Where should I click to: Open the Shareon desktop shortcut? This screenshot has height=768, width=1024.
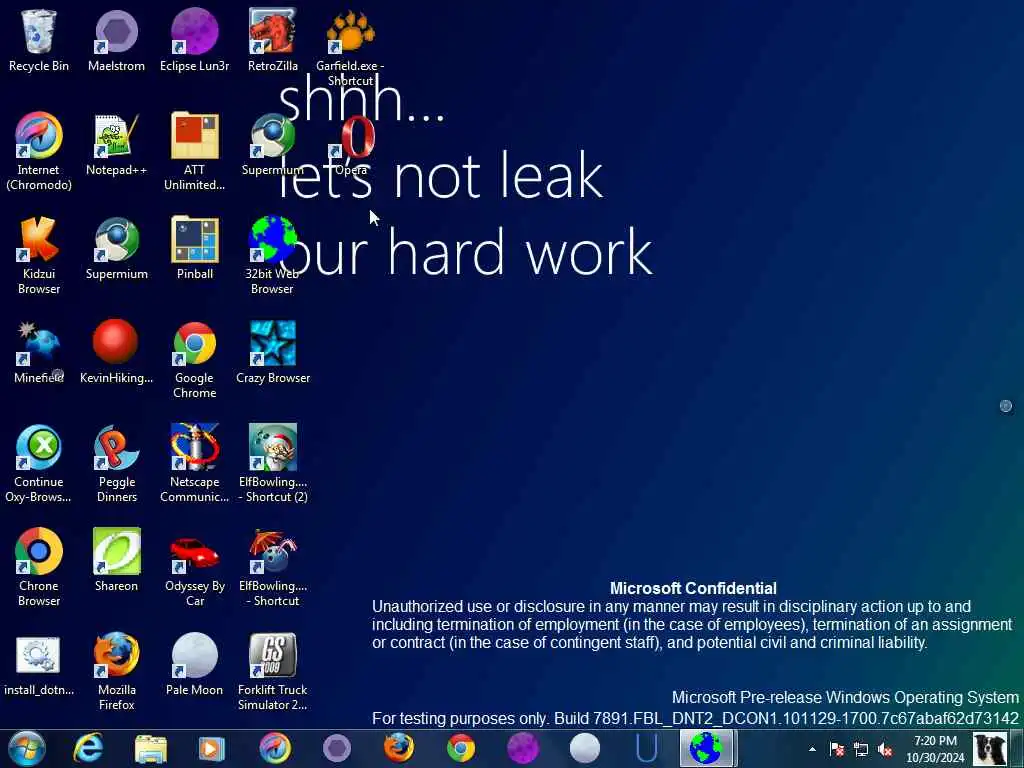(x=116, y=561)
